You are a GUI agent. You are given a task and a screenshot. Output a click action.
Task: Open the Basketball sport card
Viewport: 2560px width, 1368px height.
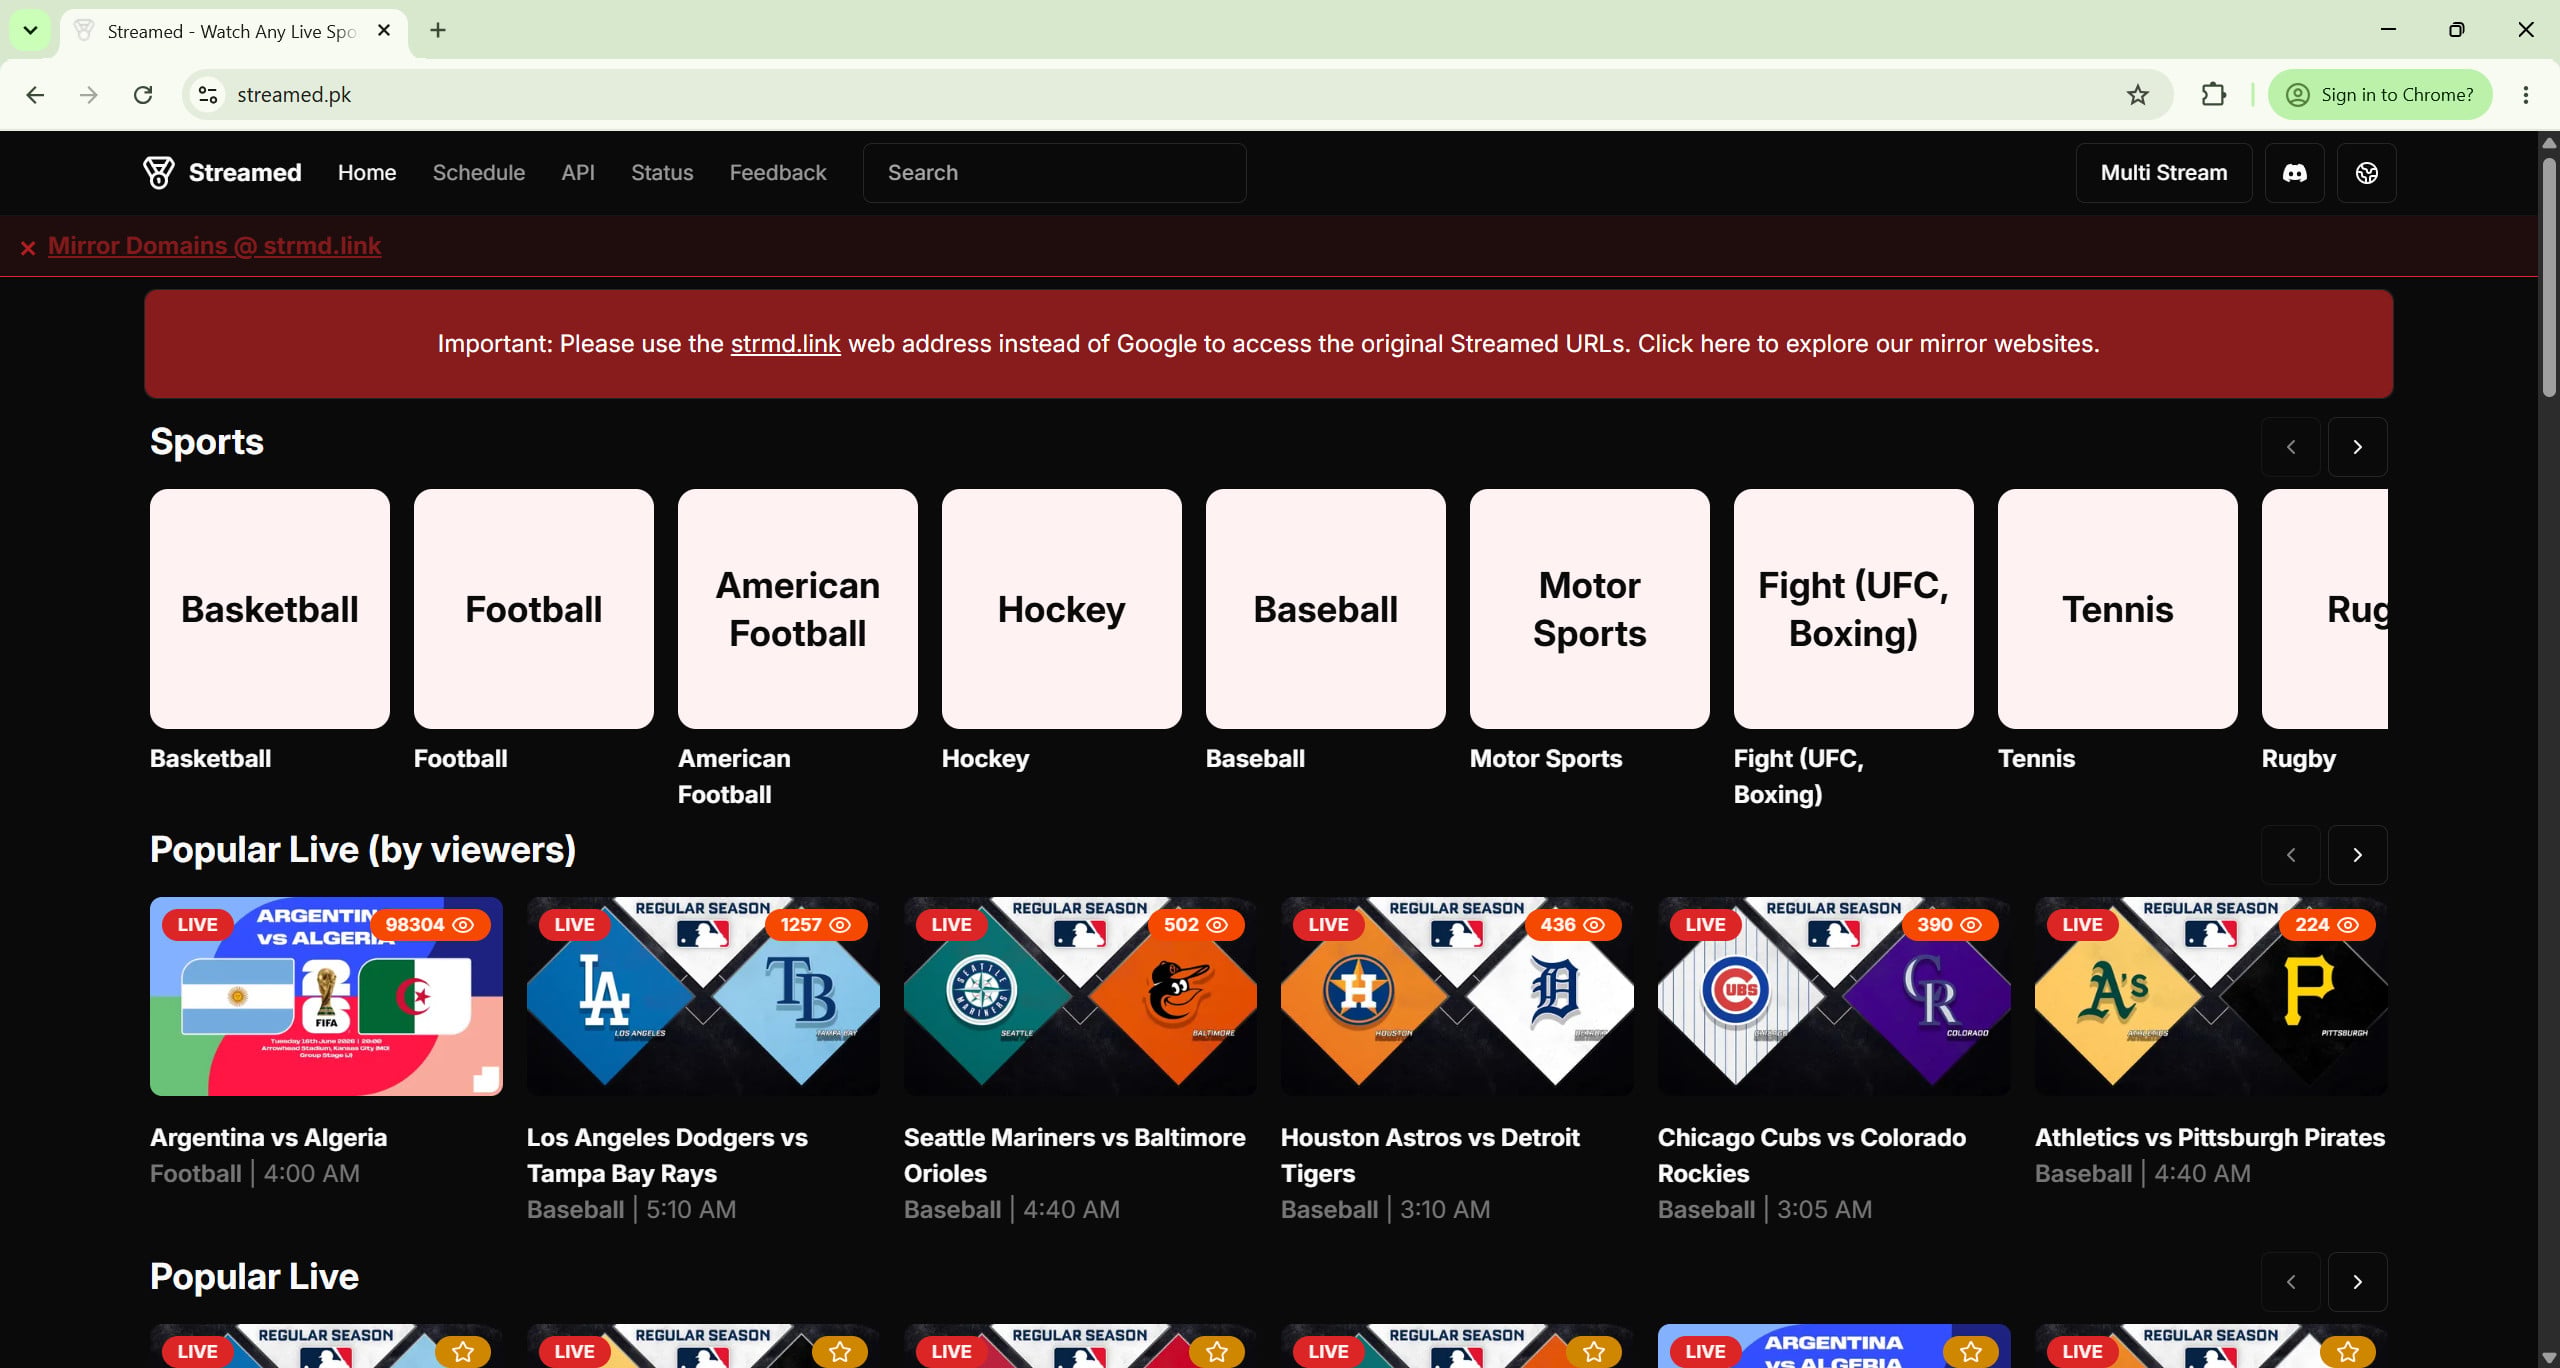click(270, 609)
